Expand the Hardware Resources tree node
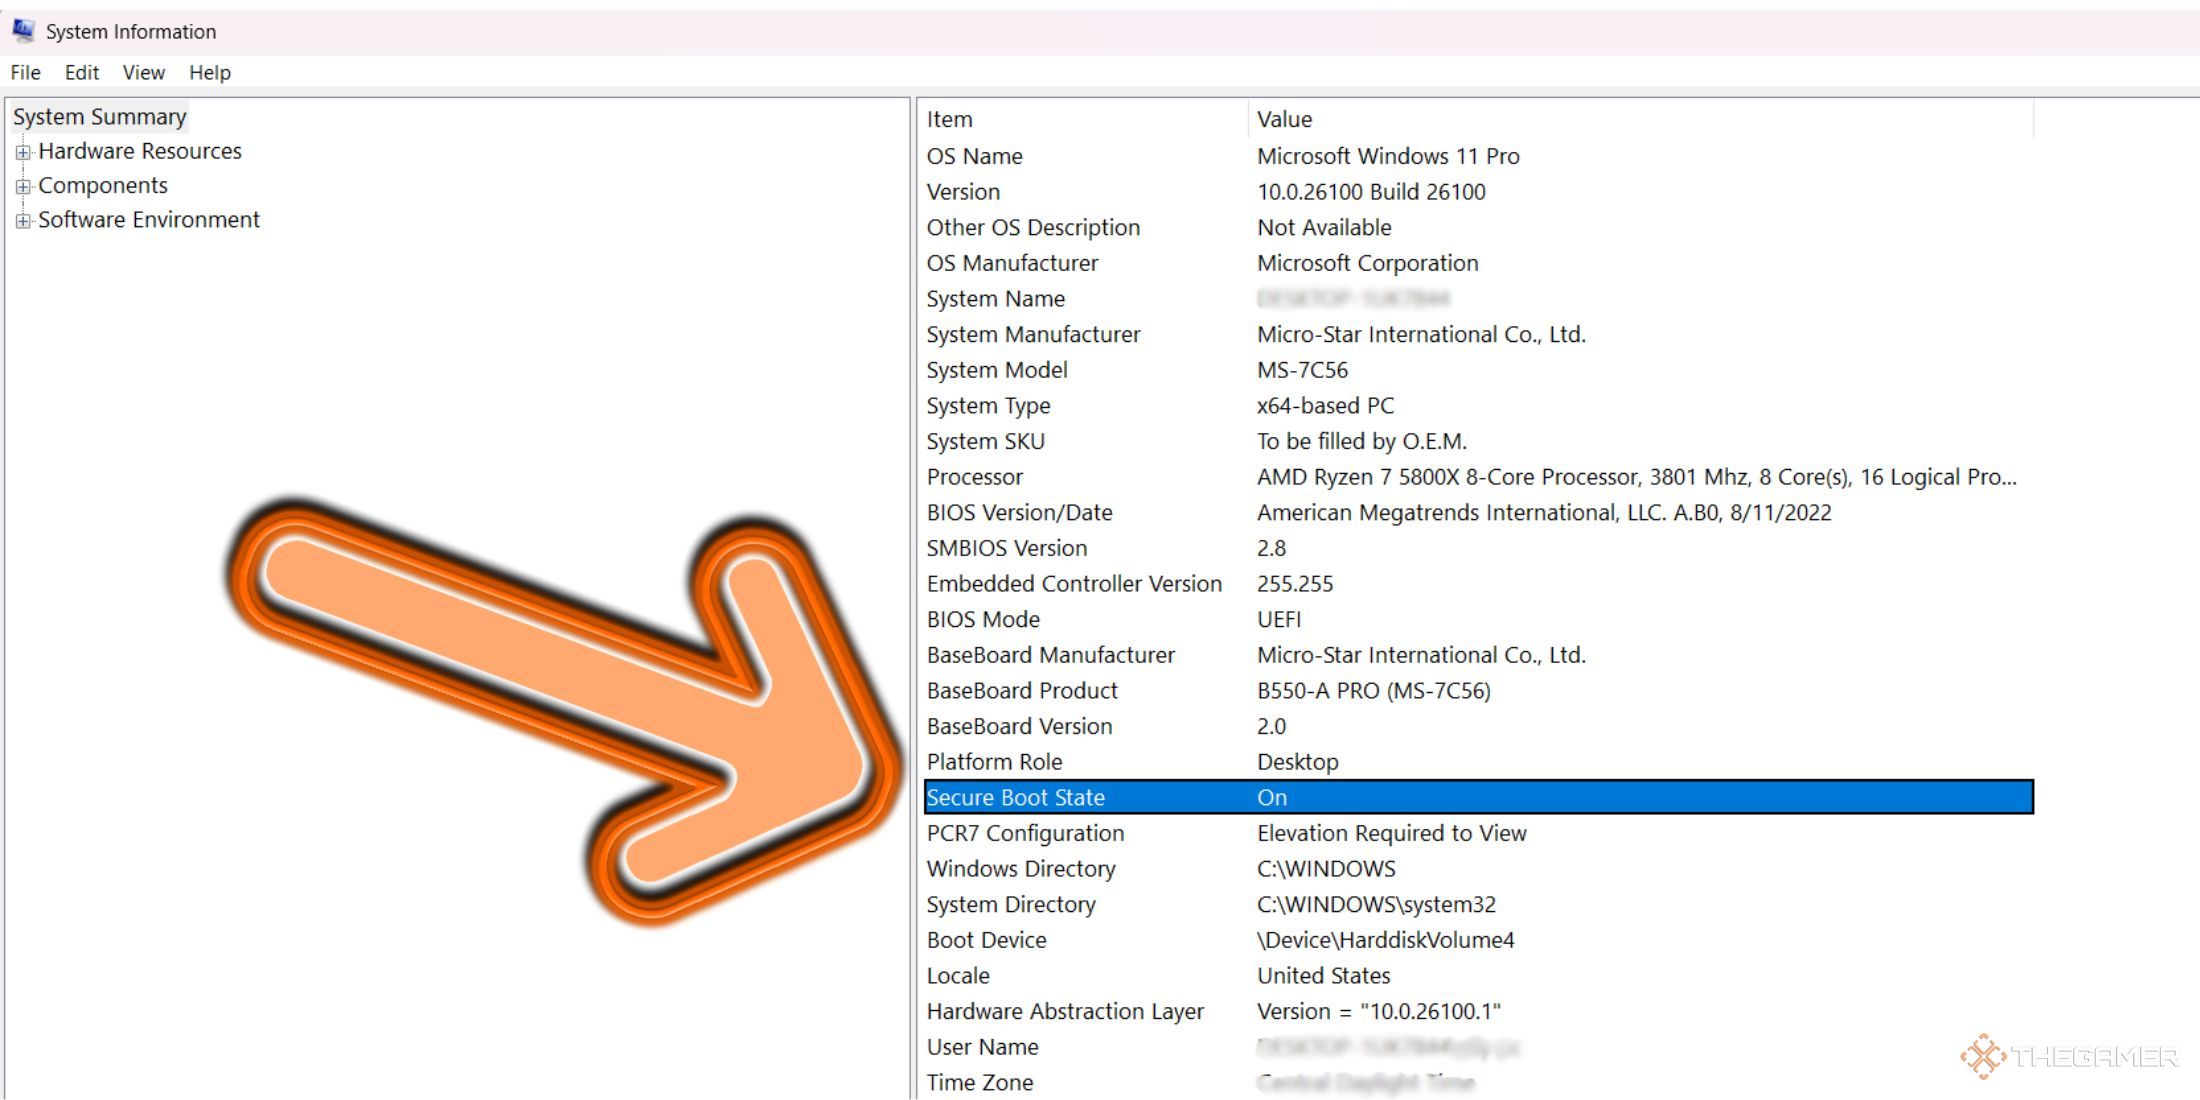This screenshot has height=1100, width=2200. pyautogui.click(x=22, y=153)
